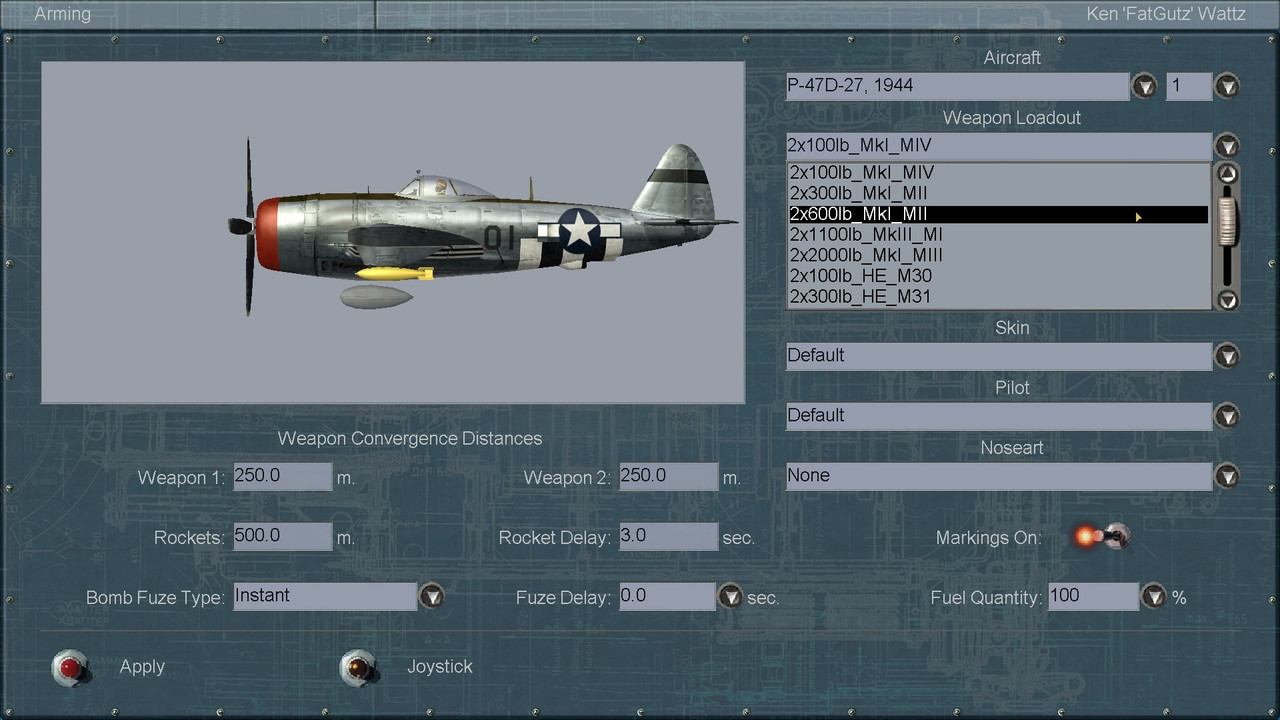This screenshot has width=1280, height=720.
Task: Select 2x600lb_MkI_MII loadout in list
Action: [x=998, y=214]
